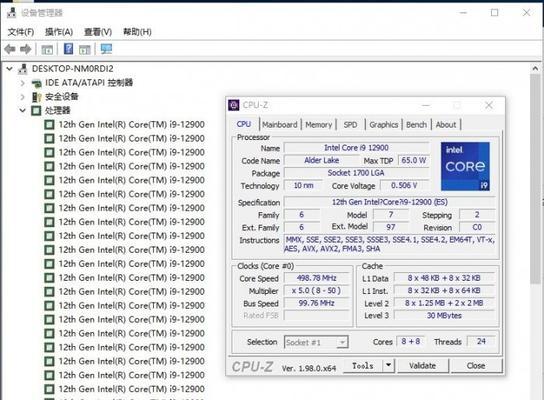544x400 pixels.
Task: Open the Socket #1 selection dropdown
Action: [x=342, y=342]
